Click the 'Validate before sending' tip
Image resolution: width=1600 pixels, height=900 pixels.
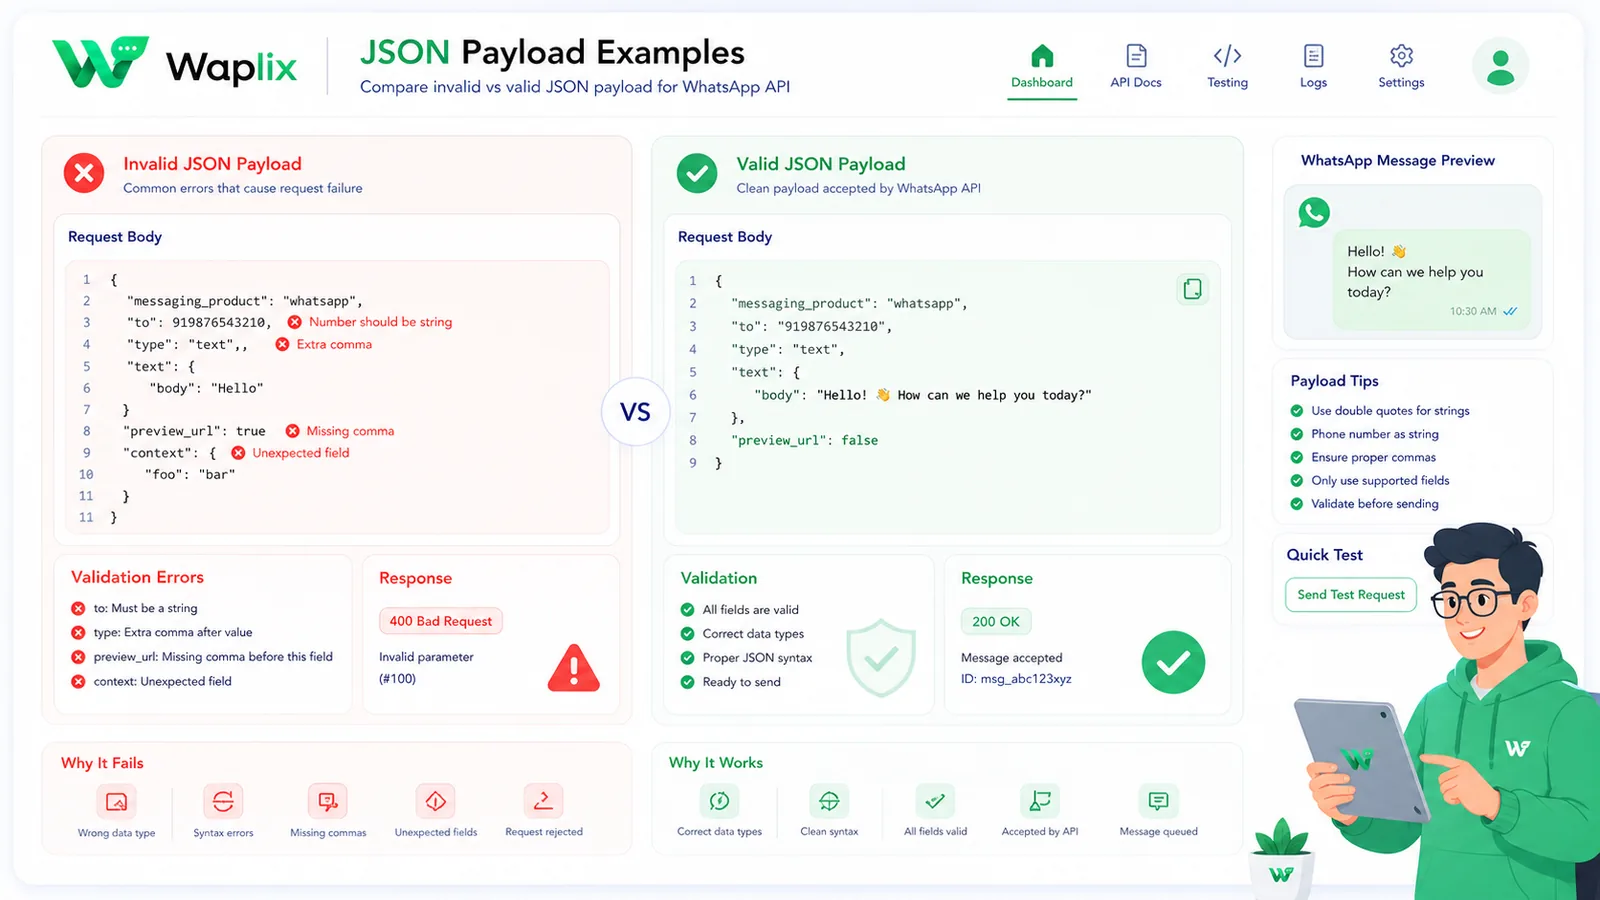click(1365, 504)
